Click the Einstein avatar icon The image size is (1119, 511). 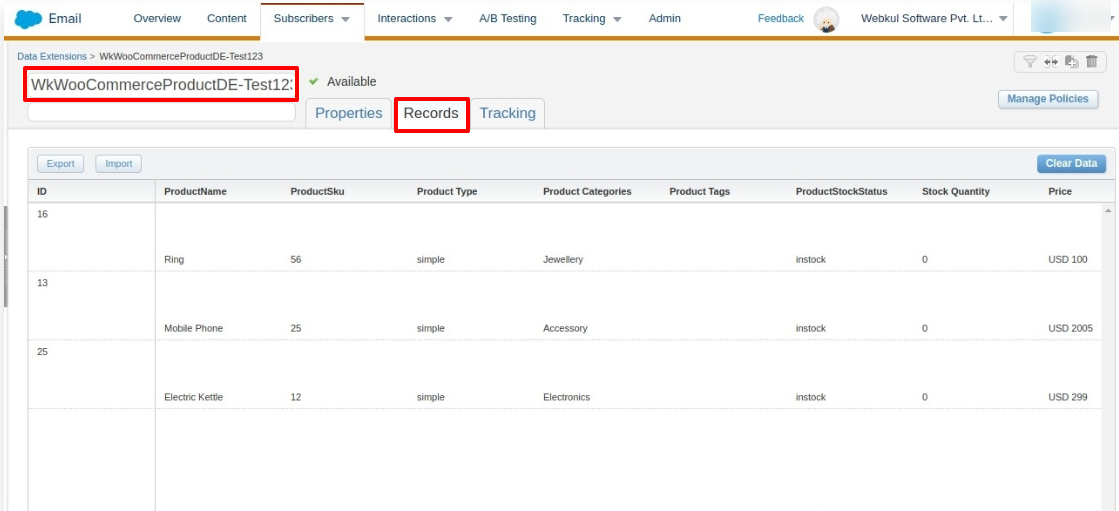[x=826, y=19]
